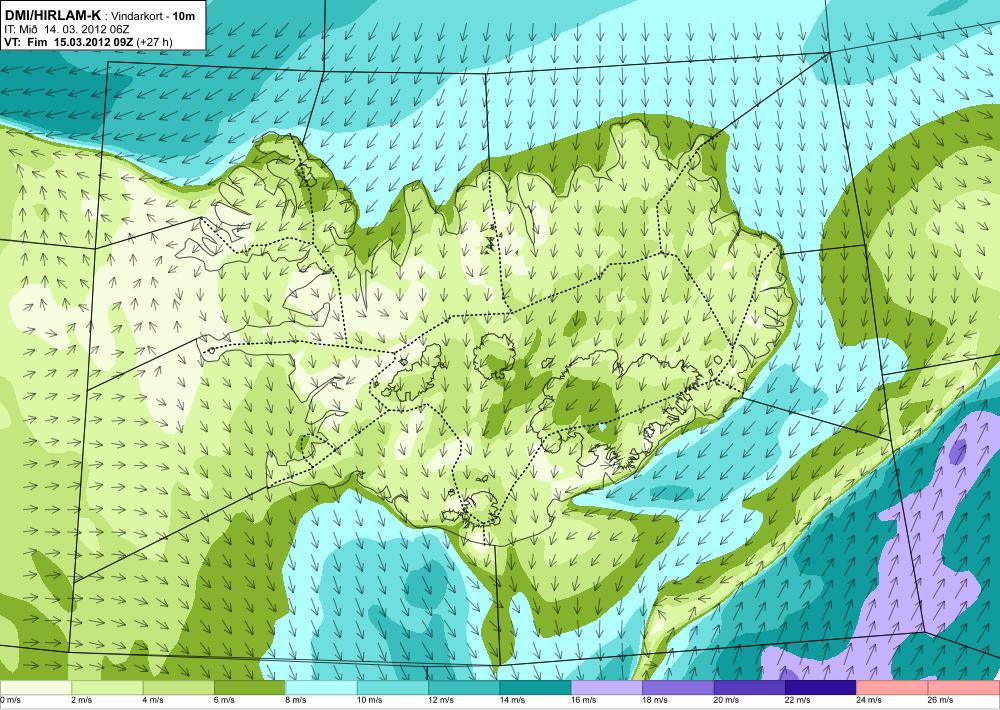Viewport: 1000px width, 710px height.
Task: Choose the 10–12 m/s turquoise legend swatch
Action: 392,688
